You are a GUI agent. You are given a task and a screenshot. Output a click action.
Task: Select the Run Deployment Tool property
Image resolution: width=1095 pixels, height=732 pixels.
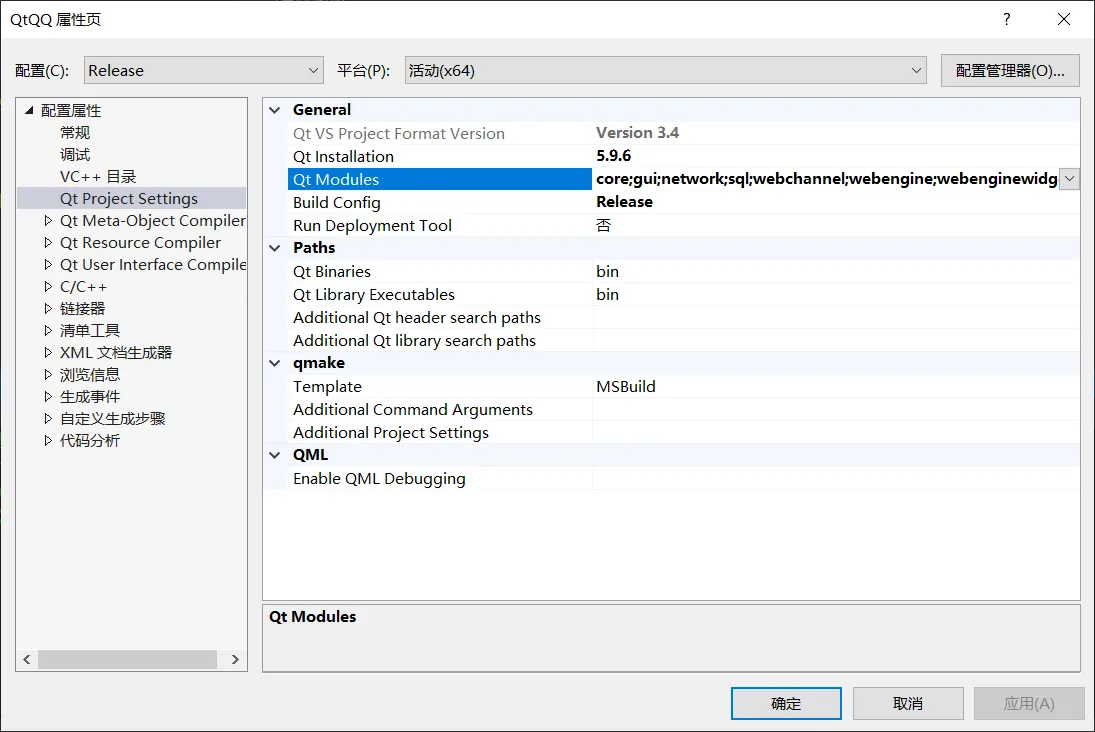click(x=372, y=226)
